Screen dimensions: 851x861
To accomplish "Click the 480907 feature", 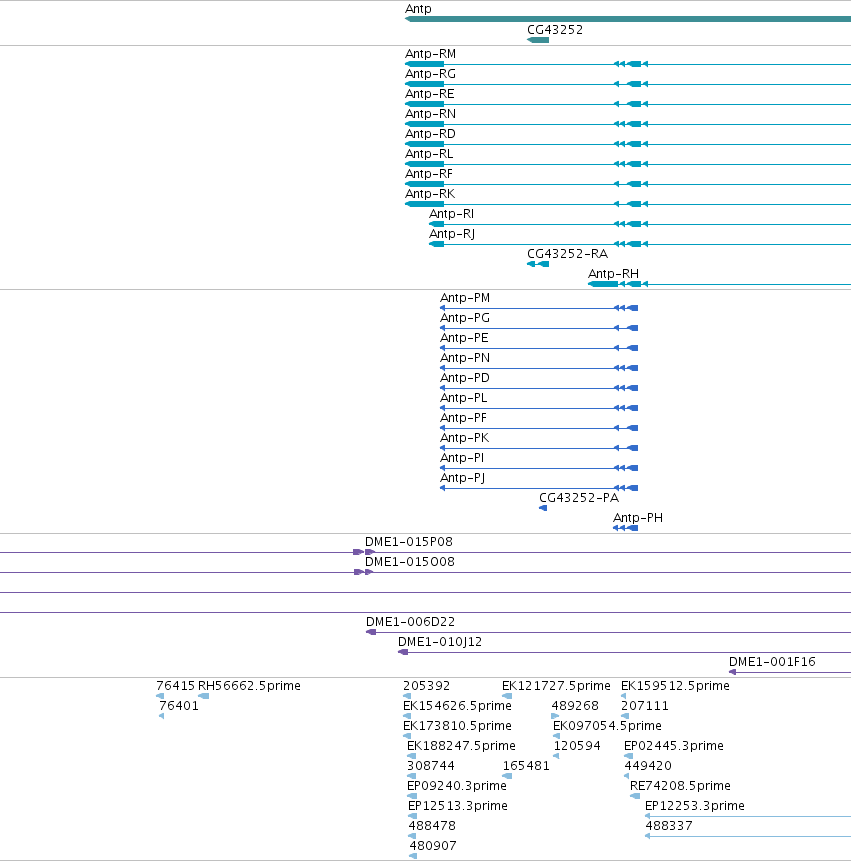I will (x=413, y=856).
